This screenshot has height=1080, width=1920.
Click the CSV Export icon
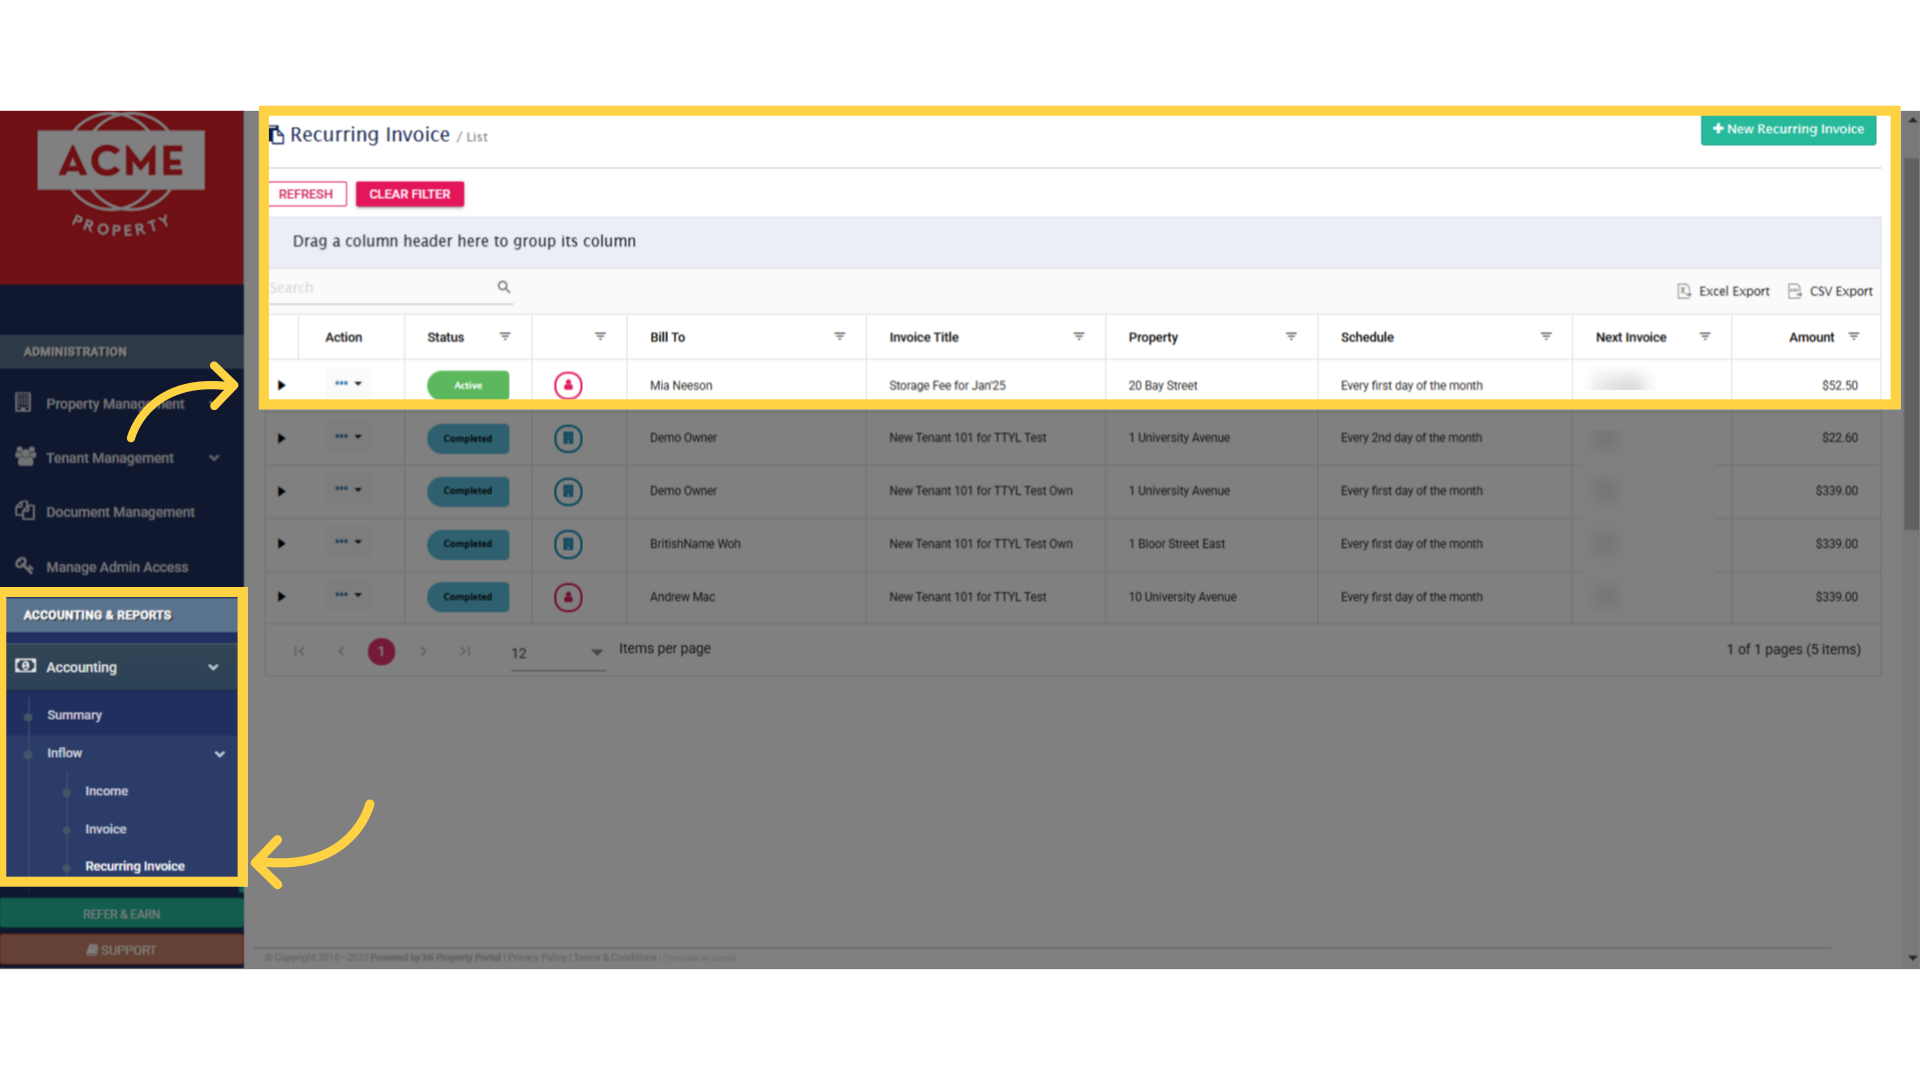[1795, 291]
